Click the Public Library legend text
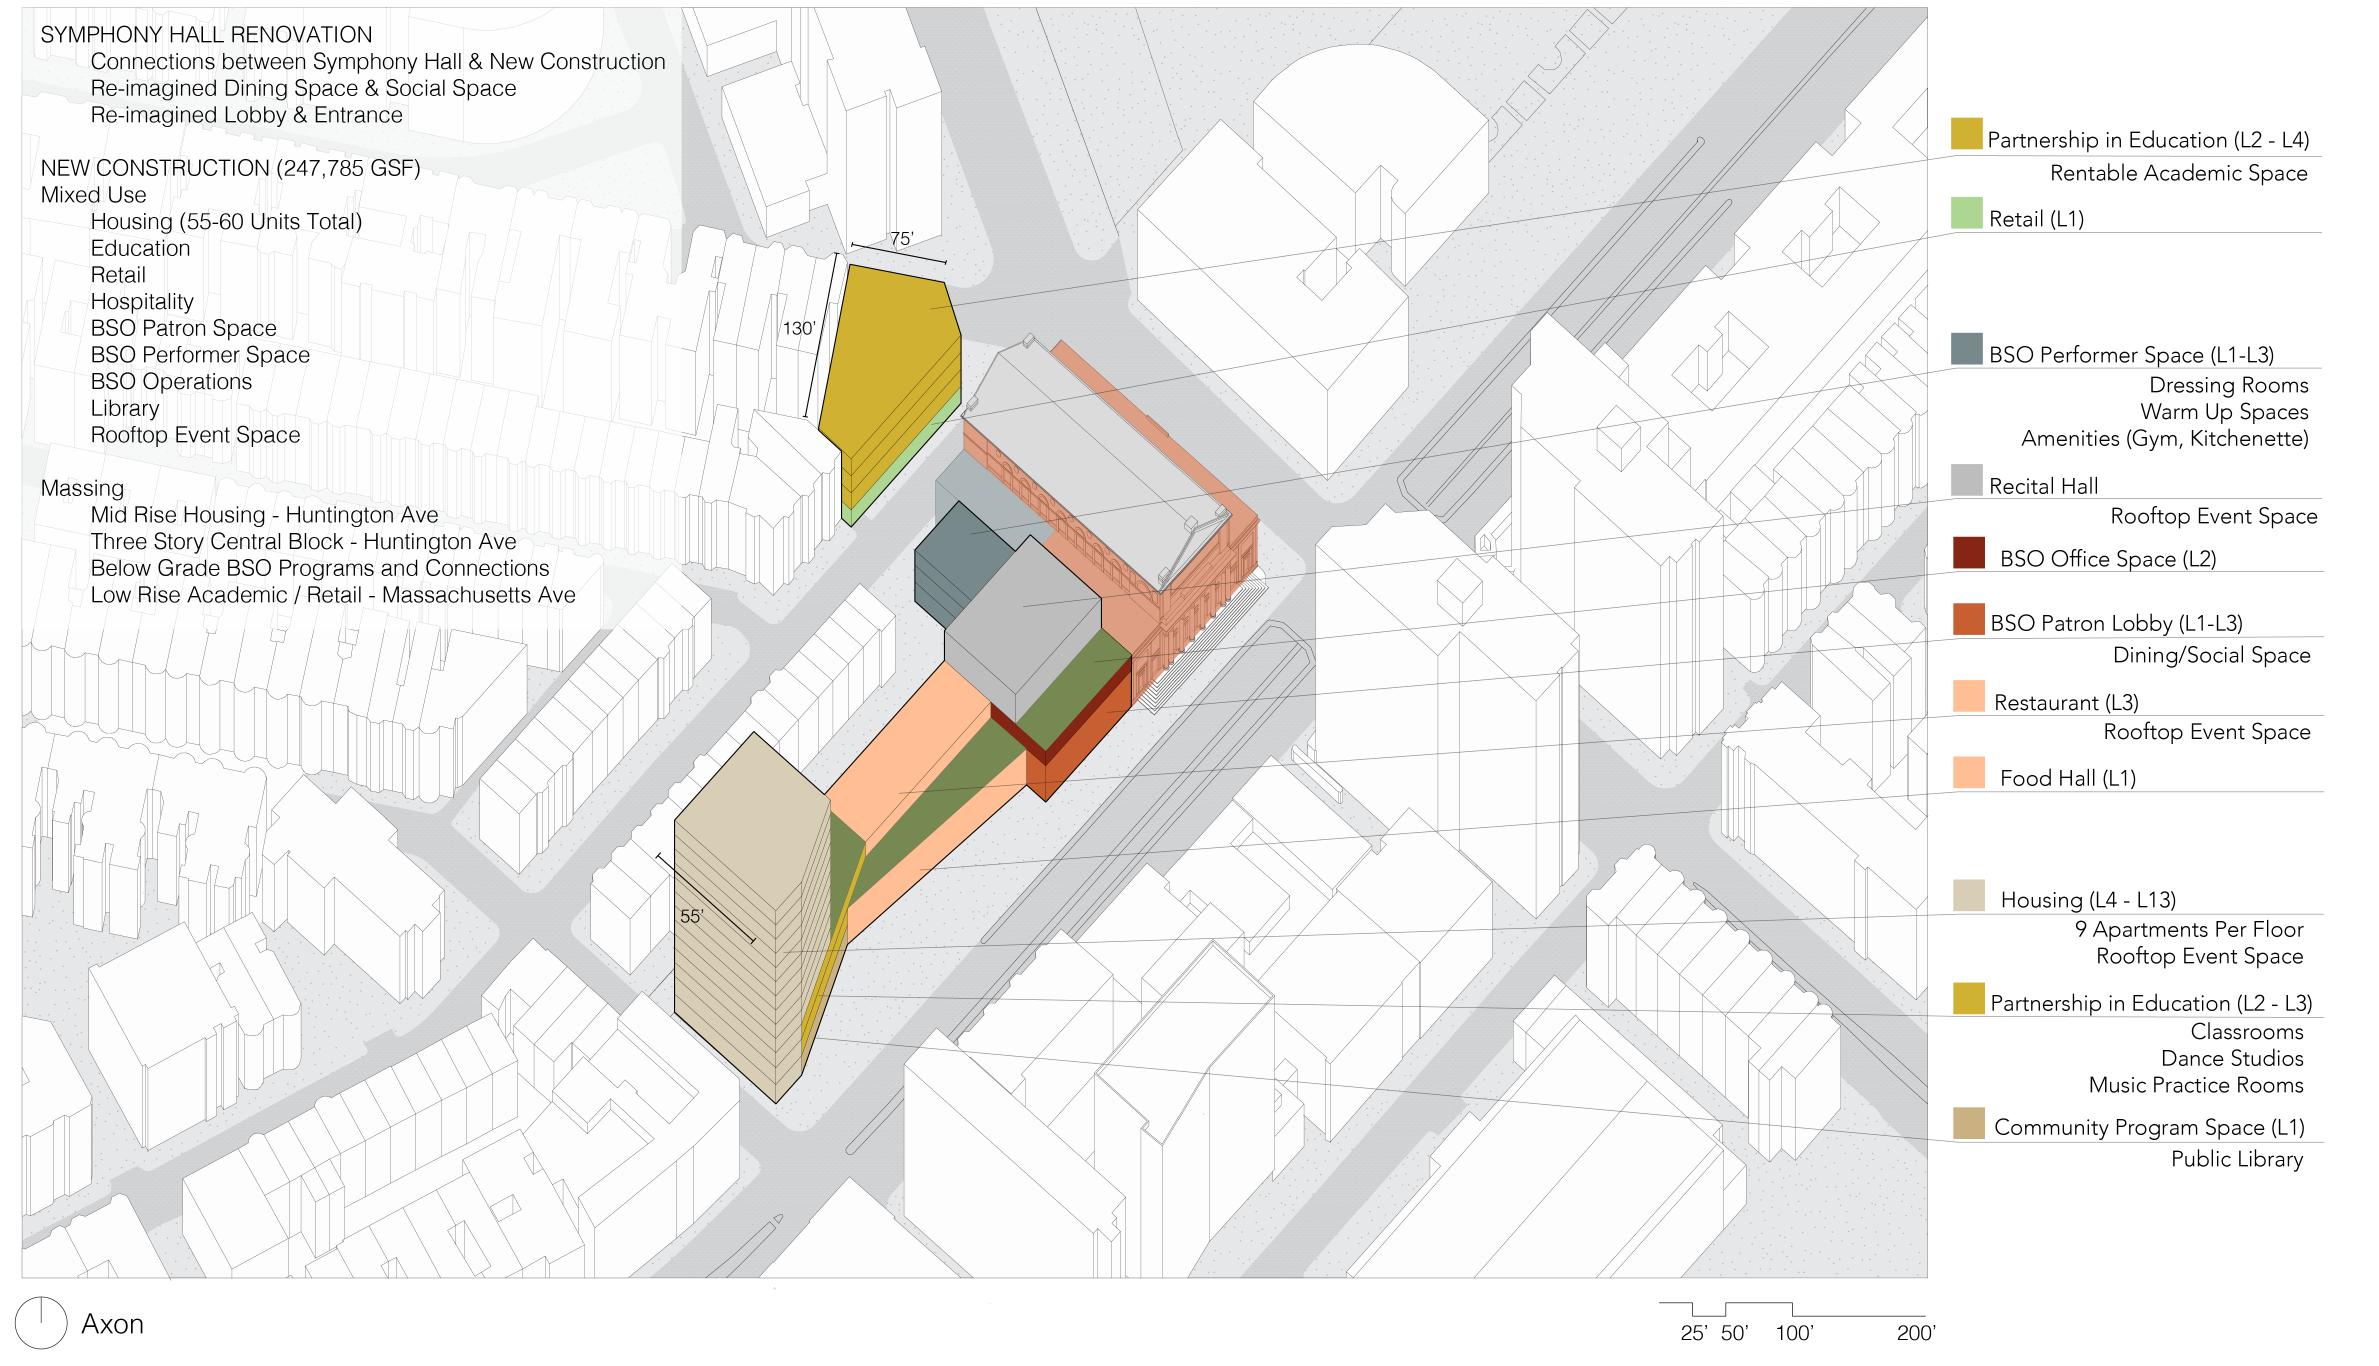 click(x=2236, y=1160)
